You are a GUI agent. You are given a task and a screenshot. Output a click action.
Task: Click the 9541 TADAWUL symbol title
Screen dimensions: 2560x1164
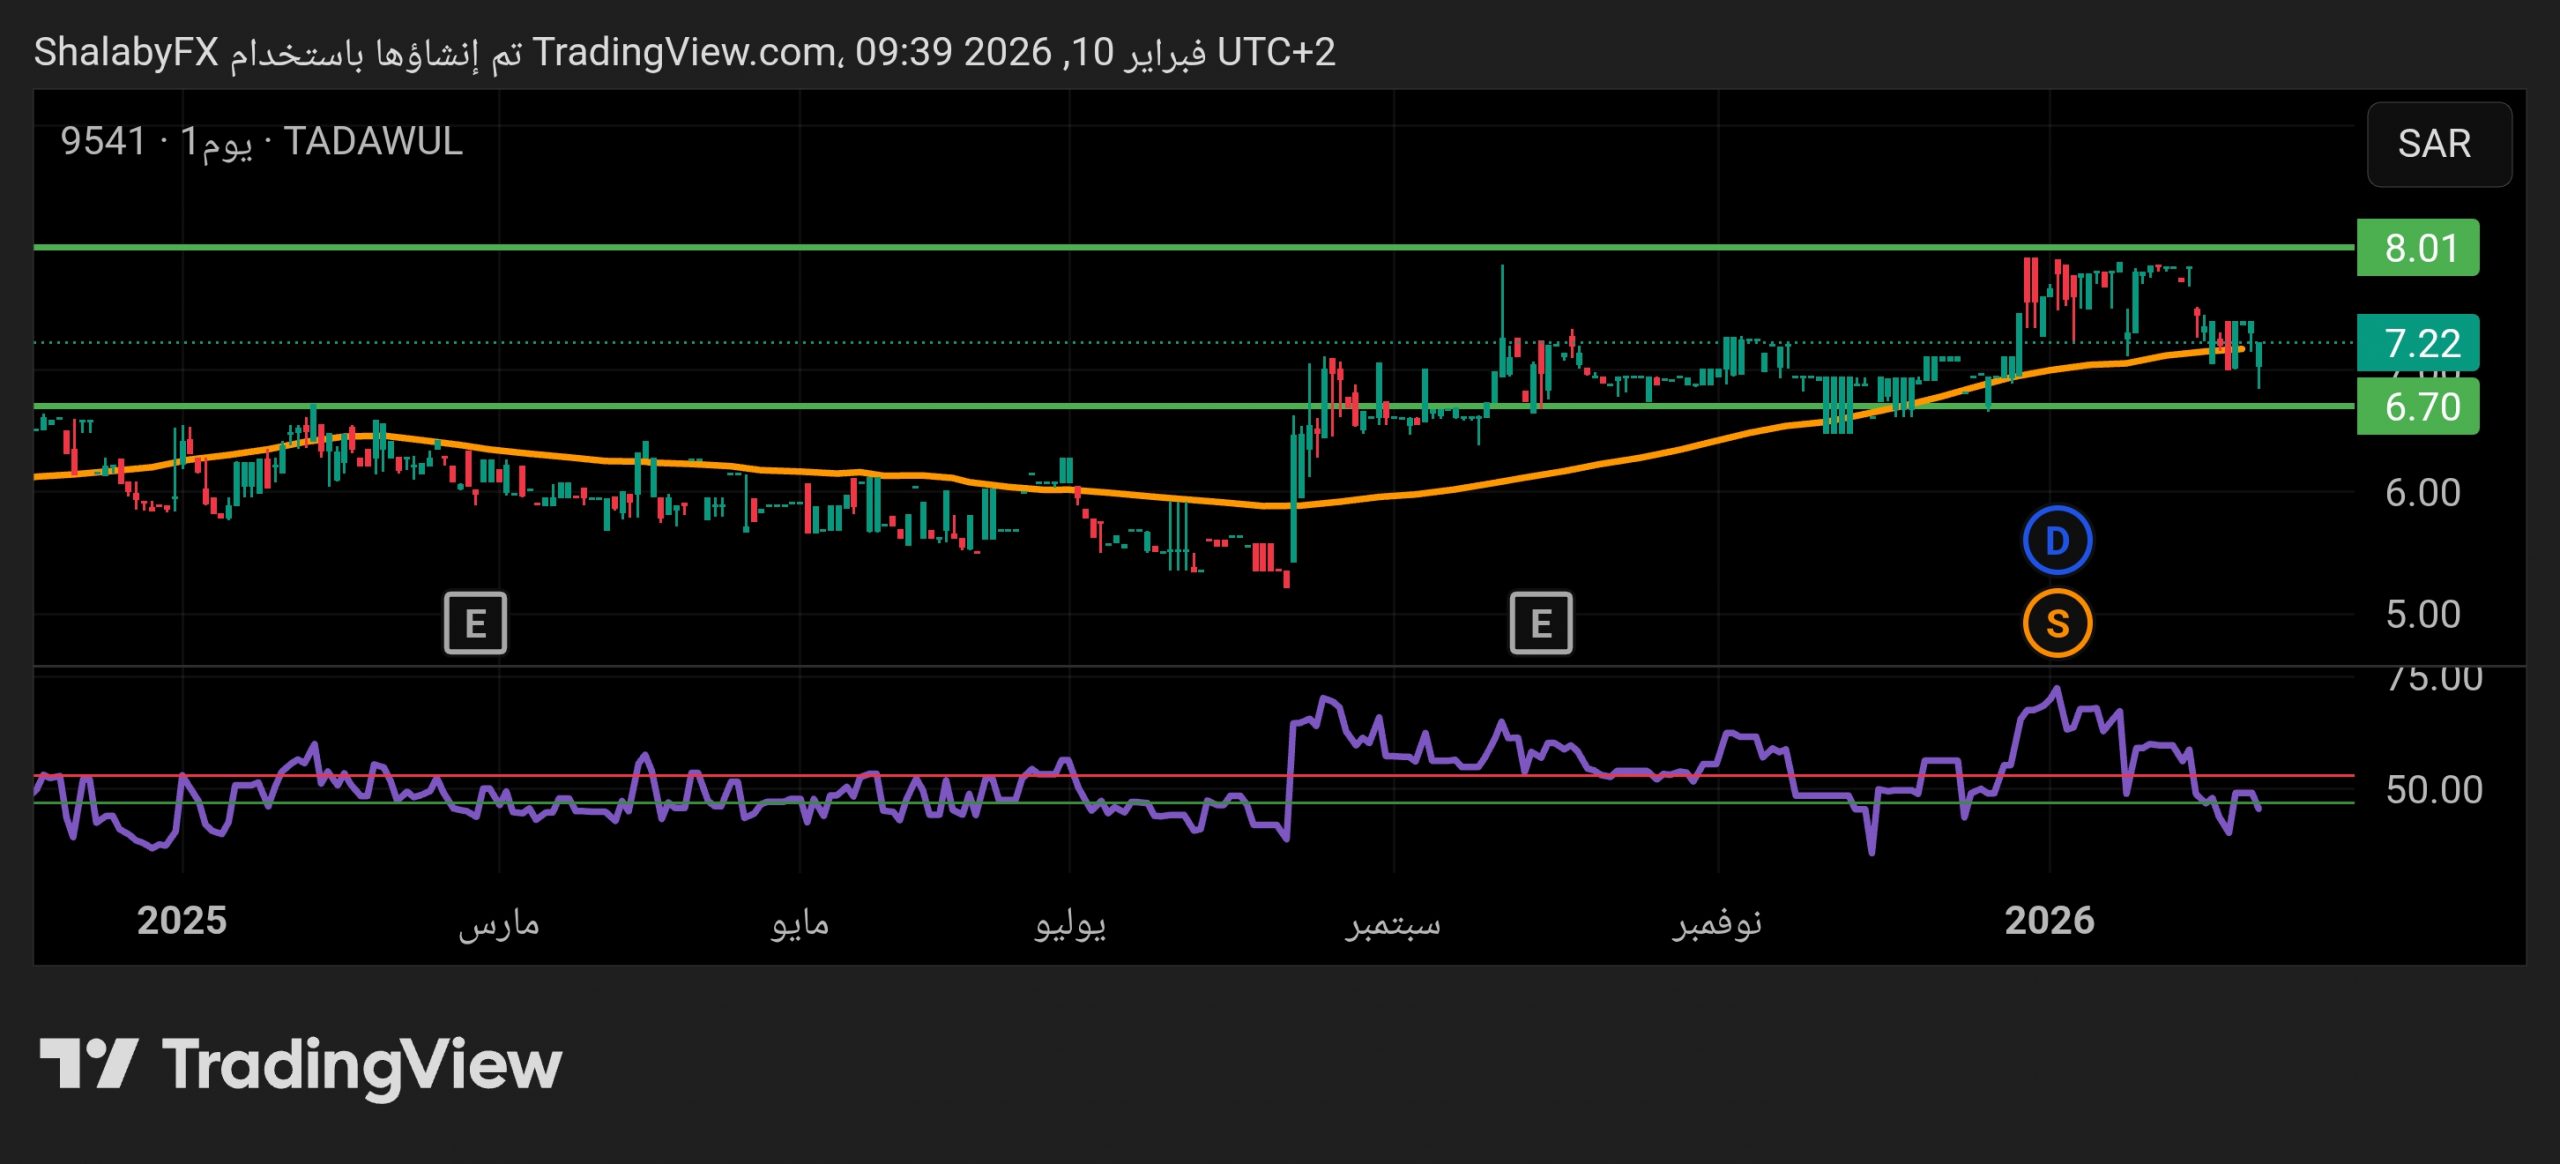261,141
